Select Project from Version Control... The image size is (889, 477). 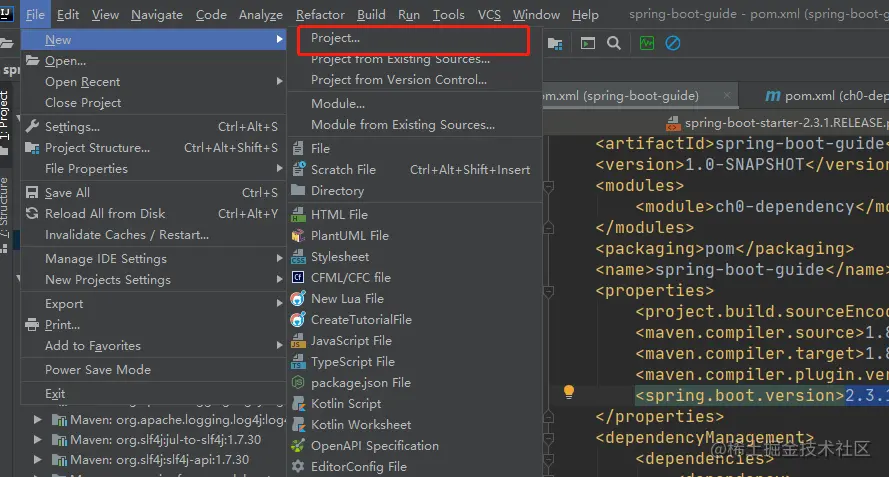(x=414, y=80)
